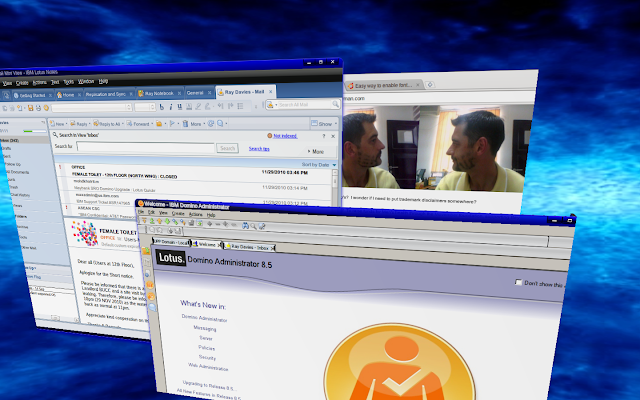The width and height of the screenshot is (640, 400).
Task: Click the mail list vertical scrollbar
Action: [335, 186]
